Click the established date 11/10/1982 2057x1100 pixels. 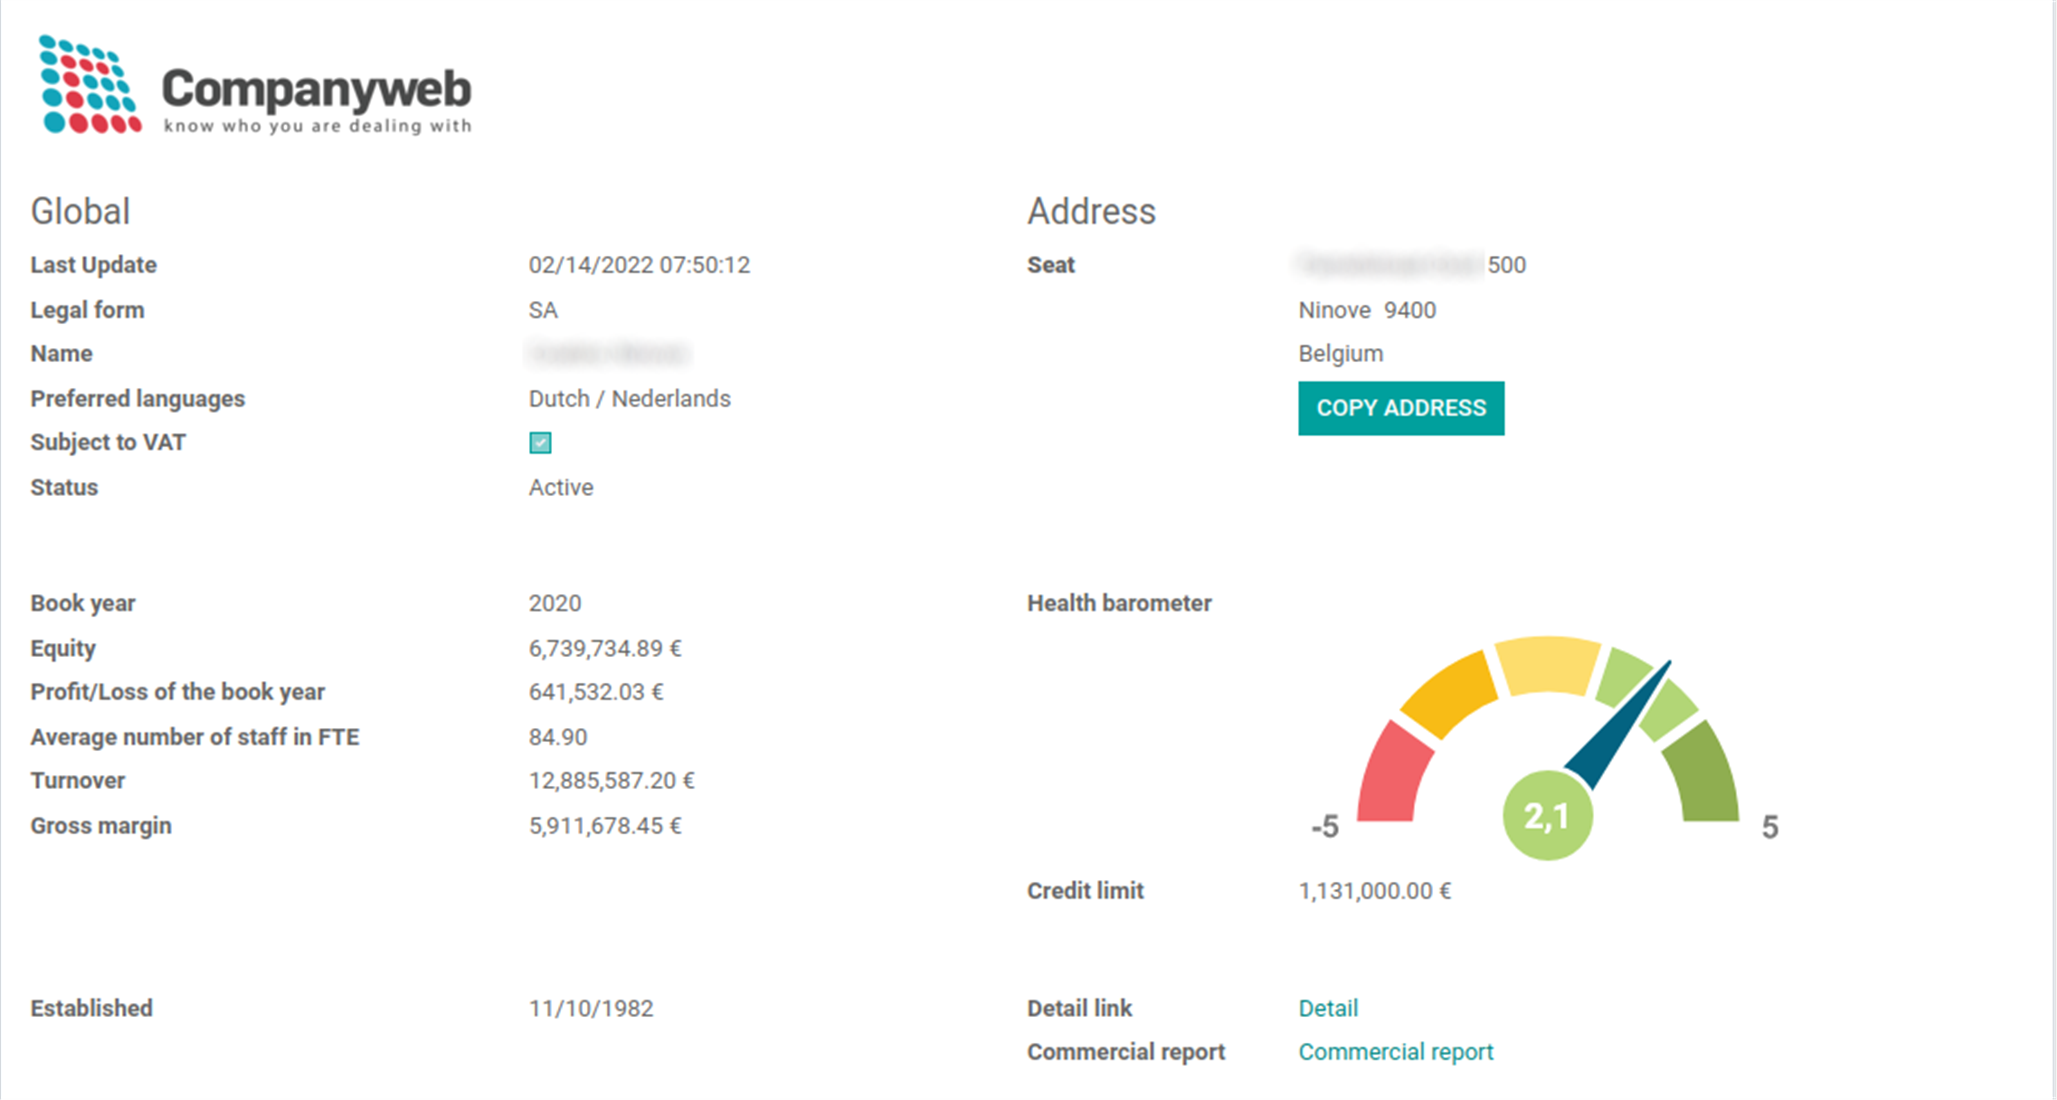pos(591,1008)
